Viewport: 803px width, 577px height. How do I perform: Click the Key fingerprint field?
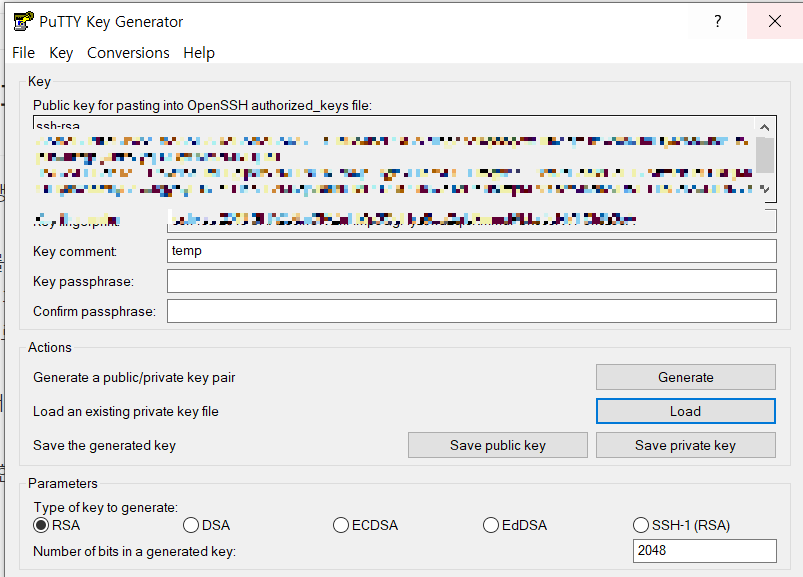(471, 221)
